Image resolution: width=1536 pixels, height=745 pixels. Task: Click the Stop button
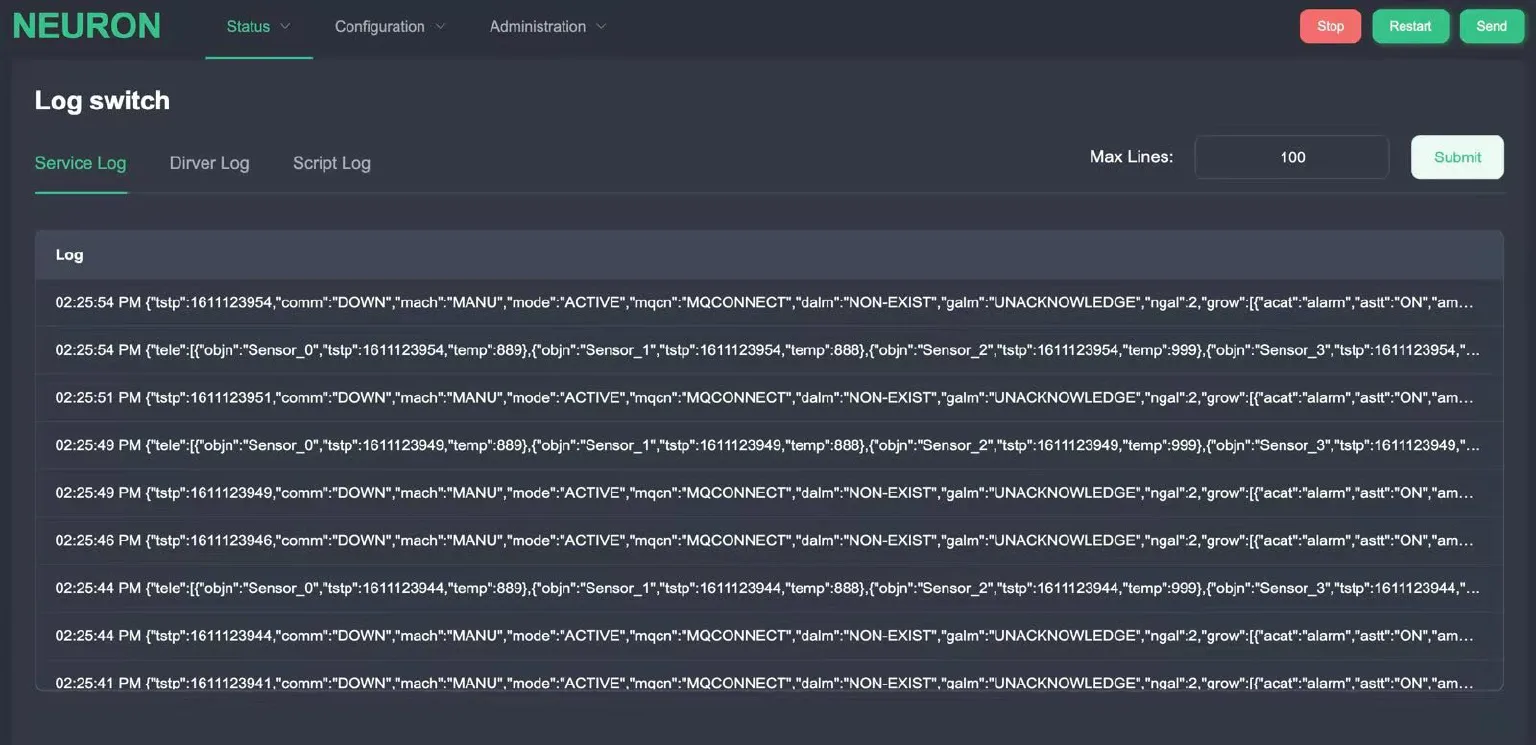pos(1330,26)
